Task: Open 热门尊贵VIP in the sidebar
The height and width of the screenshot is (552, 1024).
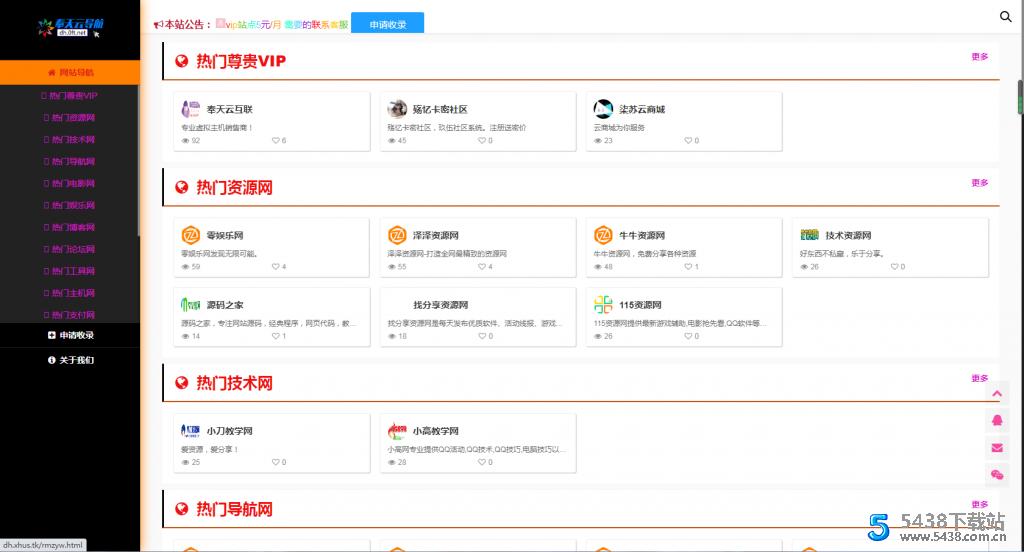Action: click(70, 95)
